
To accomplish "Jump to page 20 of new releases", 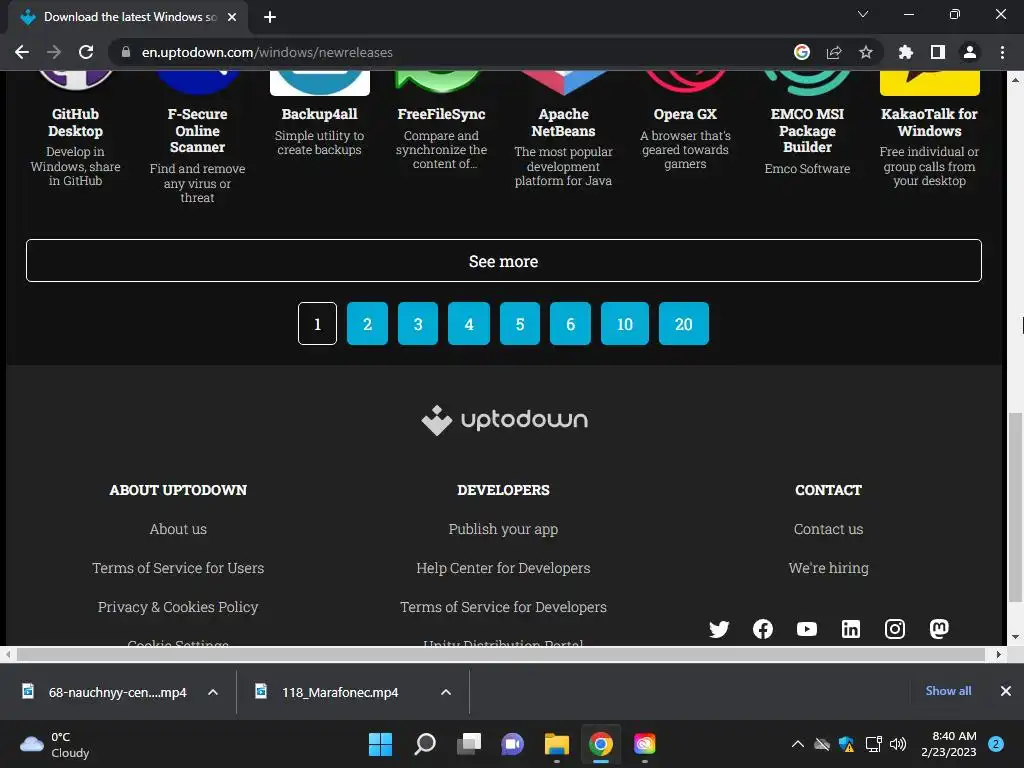I will (684, 323).
